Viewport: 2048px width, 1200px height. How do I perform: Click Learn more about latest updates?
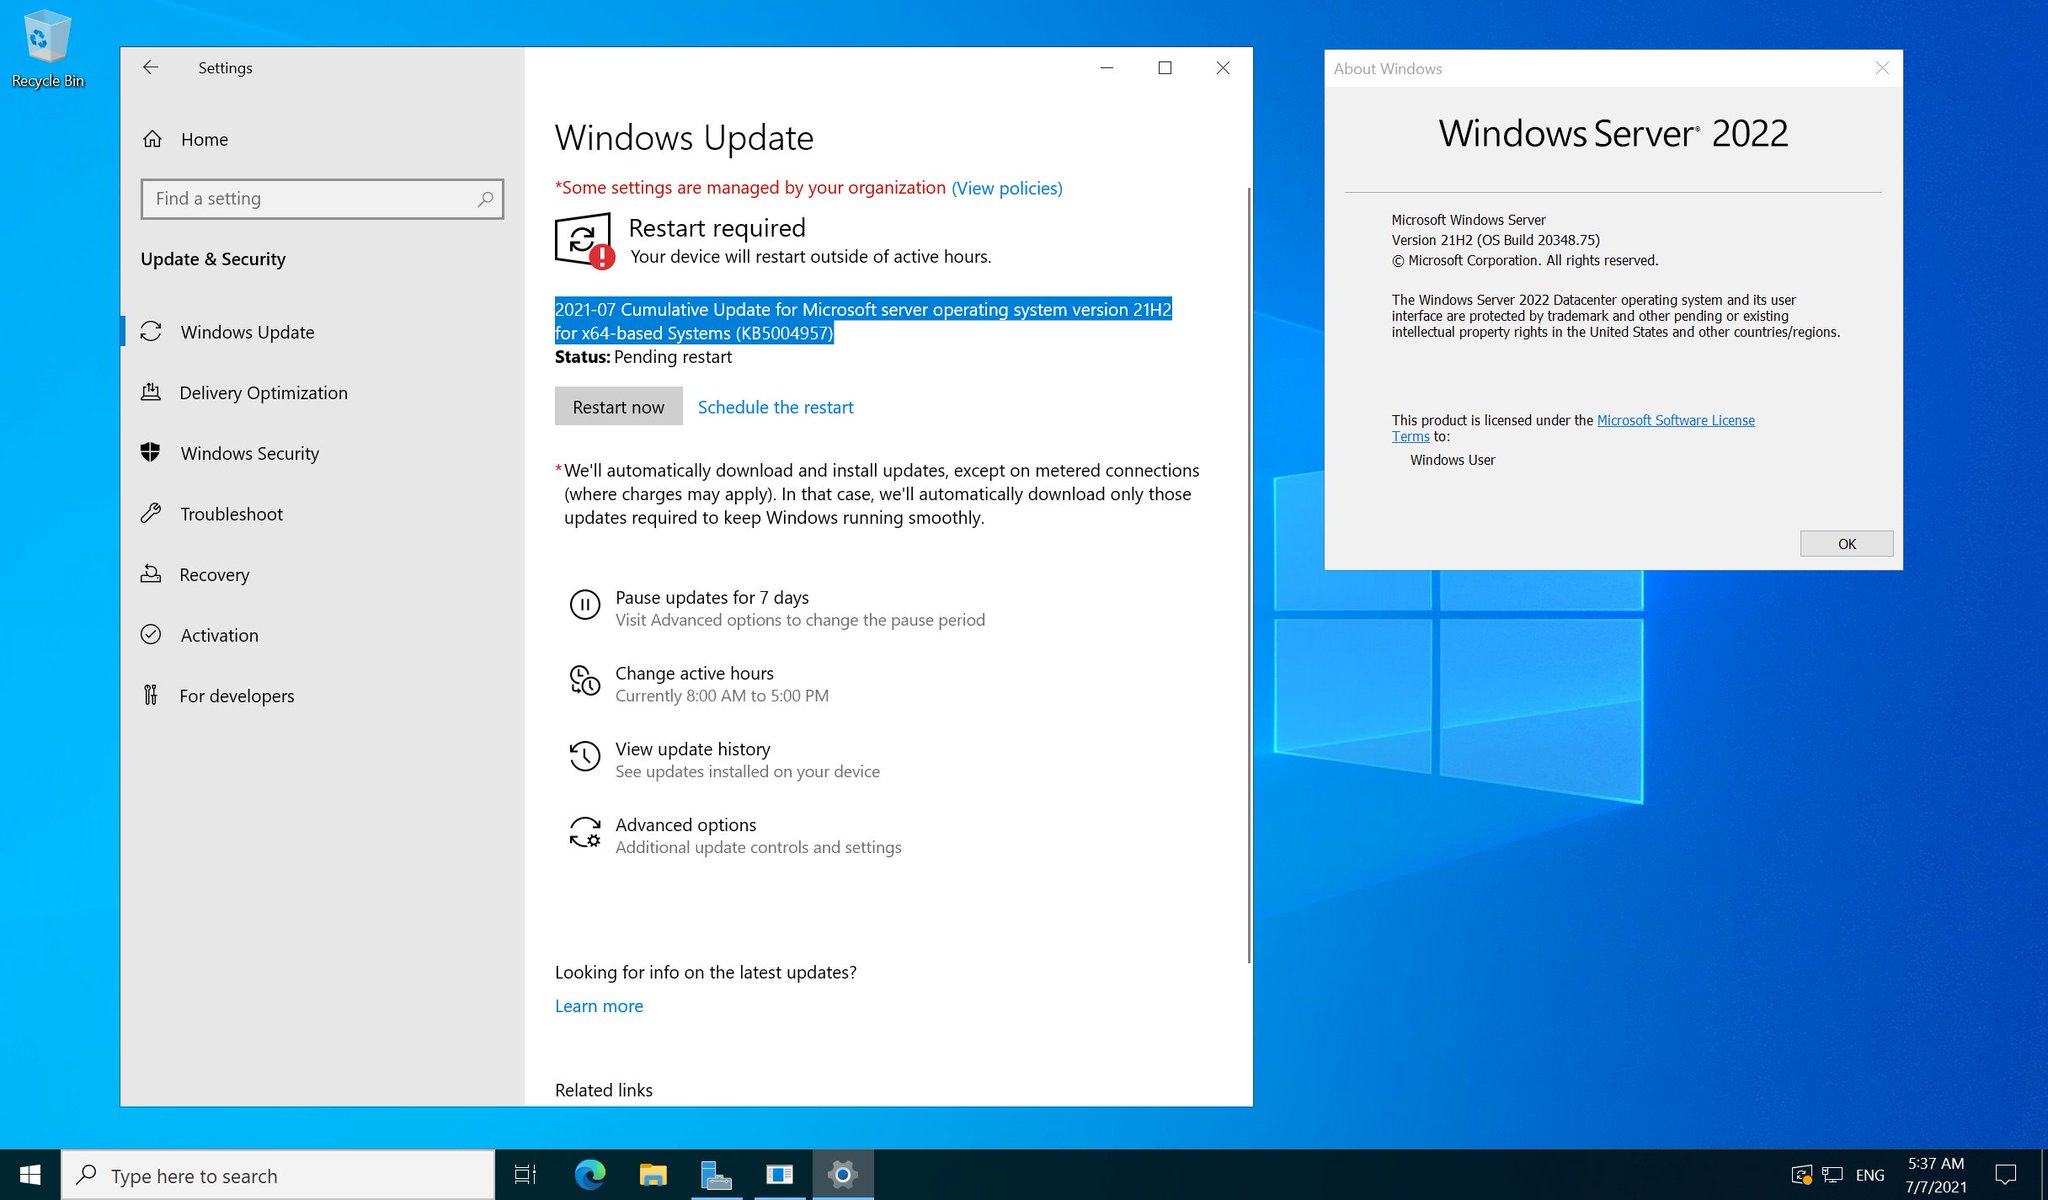point(598,1006)
